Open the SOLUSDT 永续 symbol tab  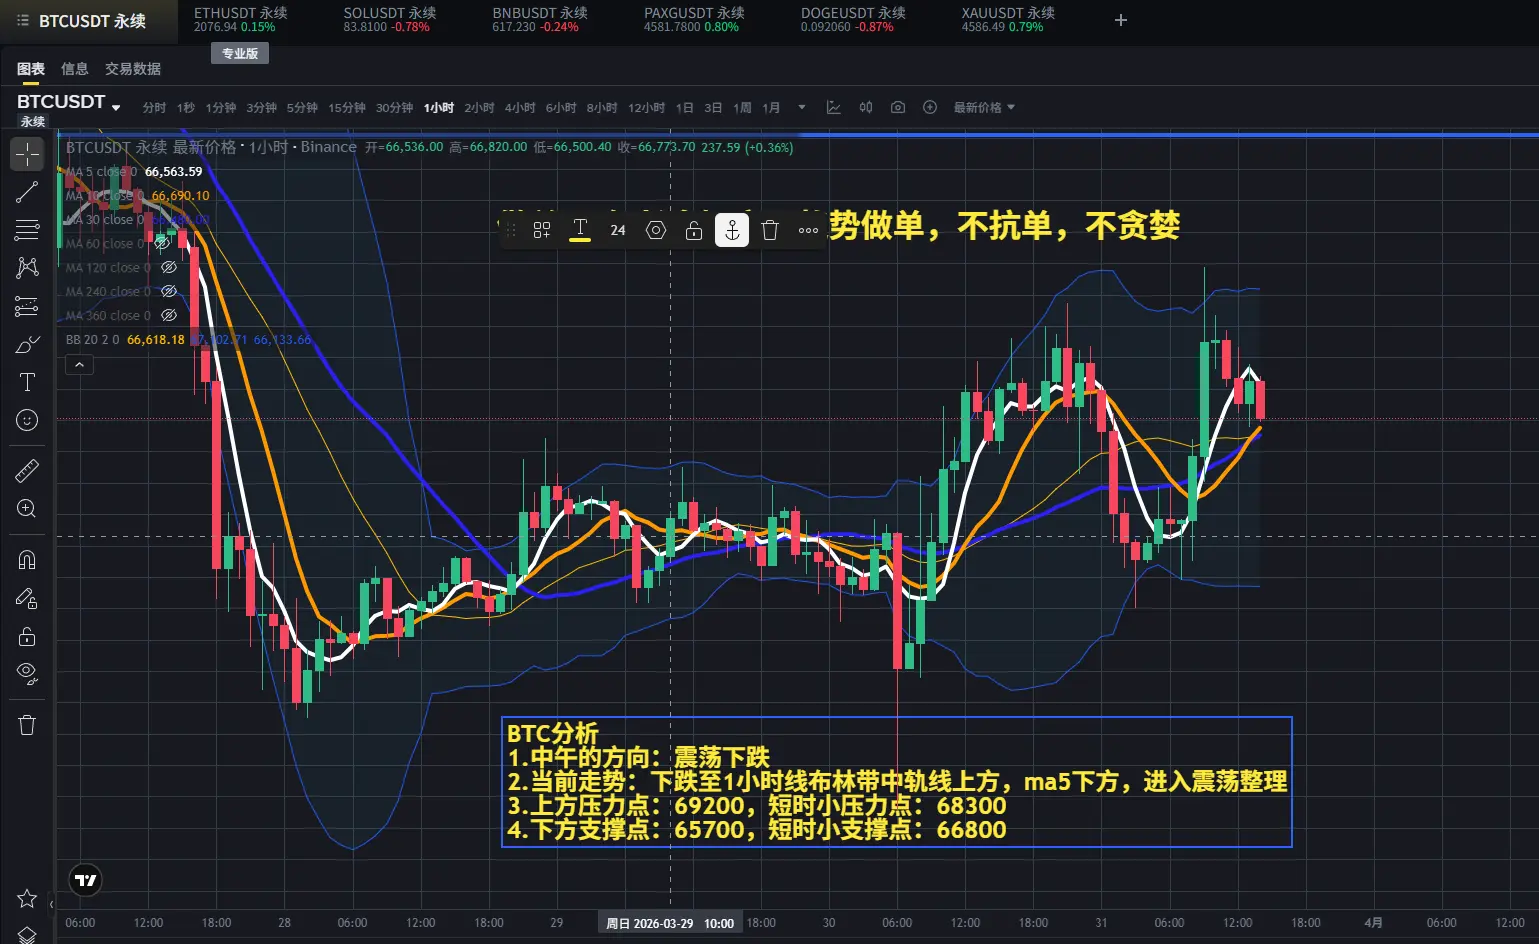390,19
